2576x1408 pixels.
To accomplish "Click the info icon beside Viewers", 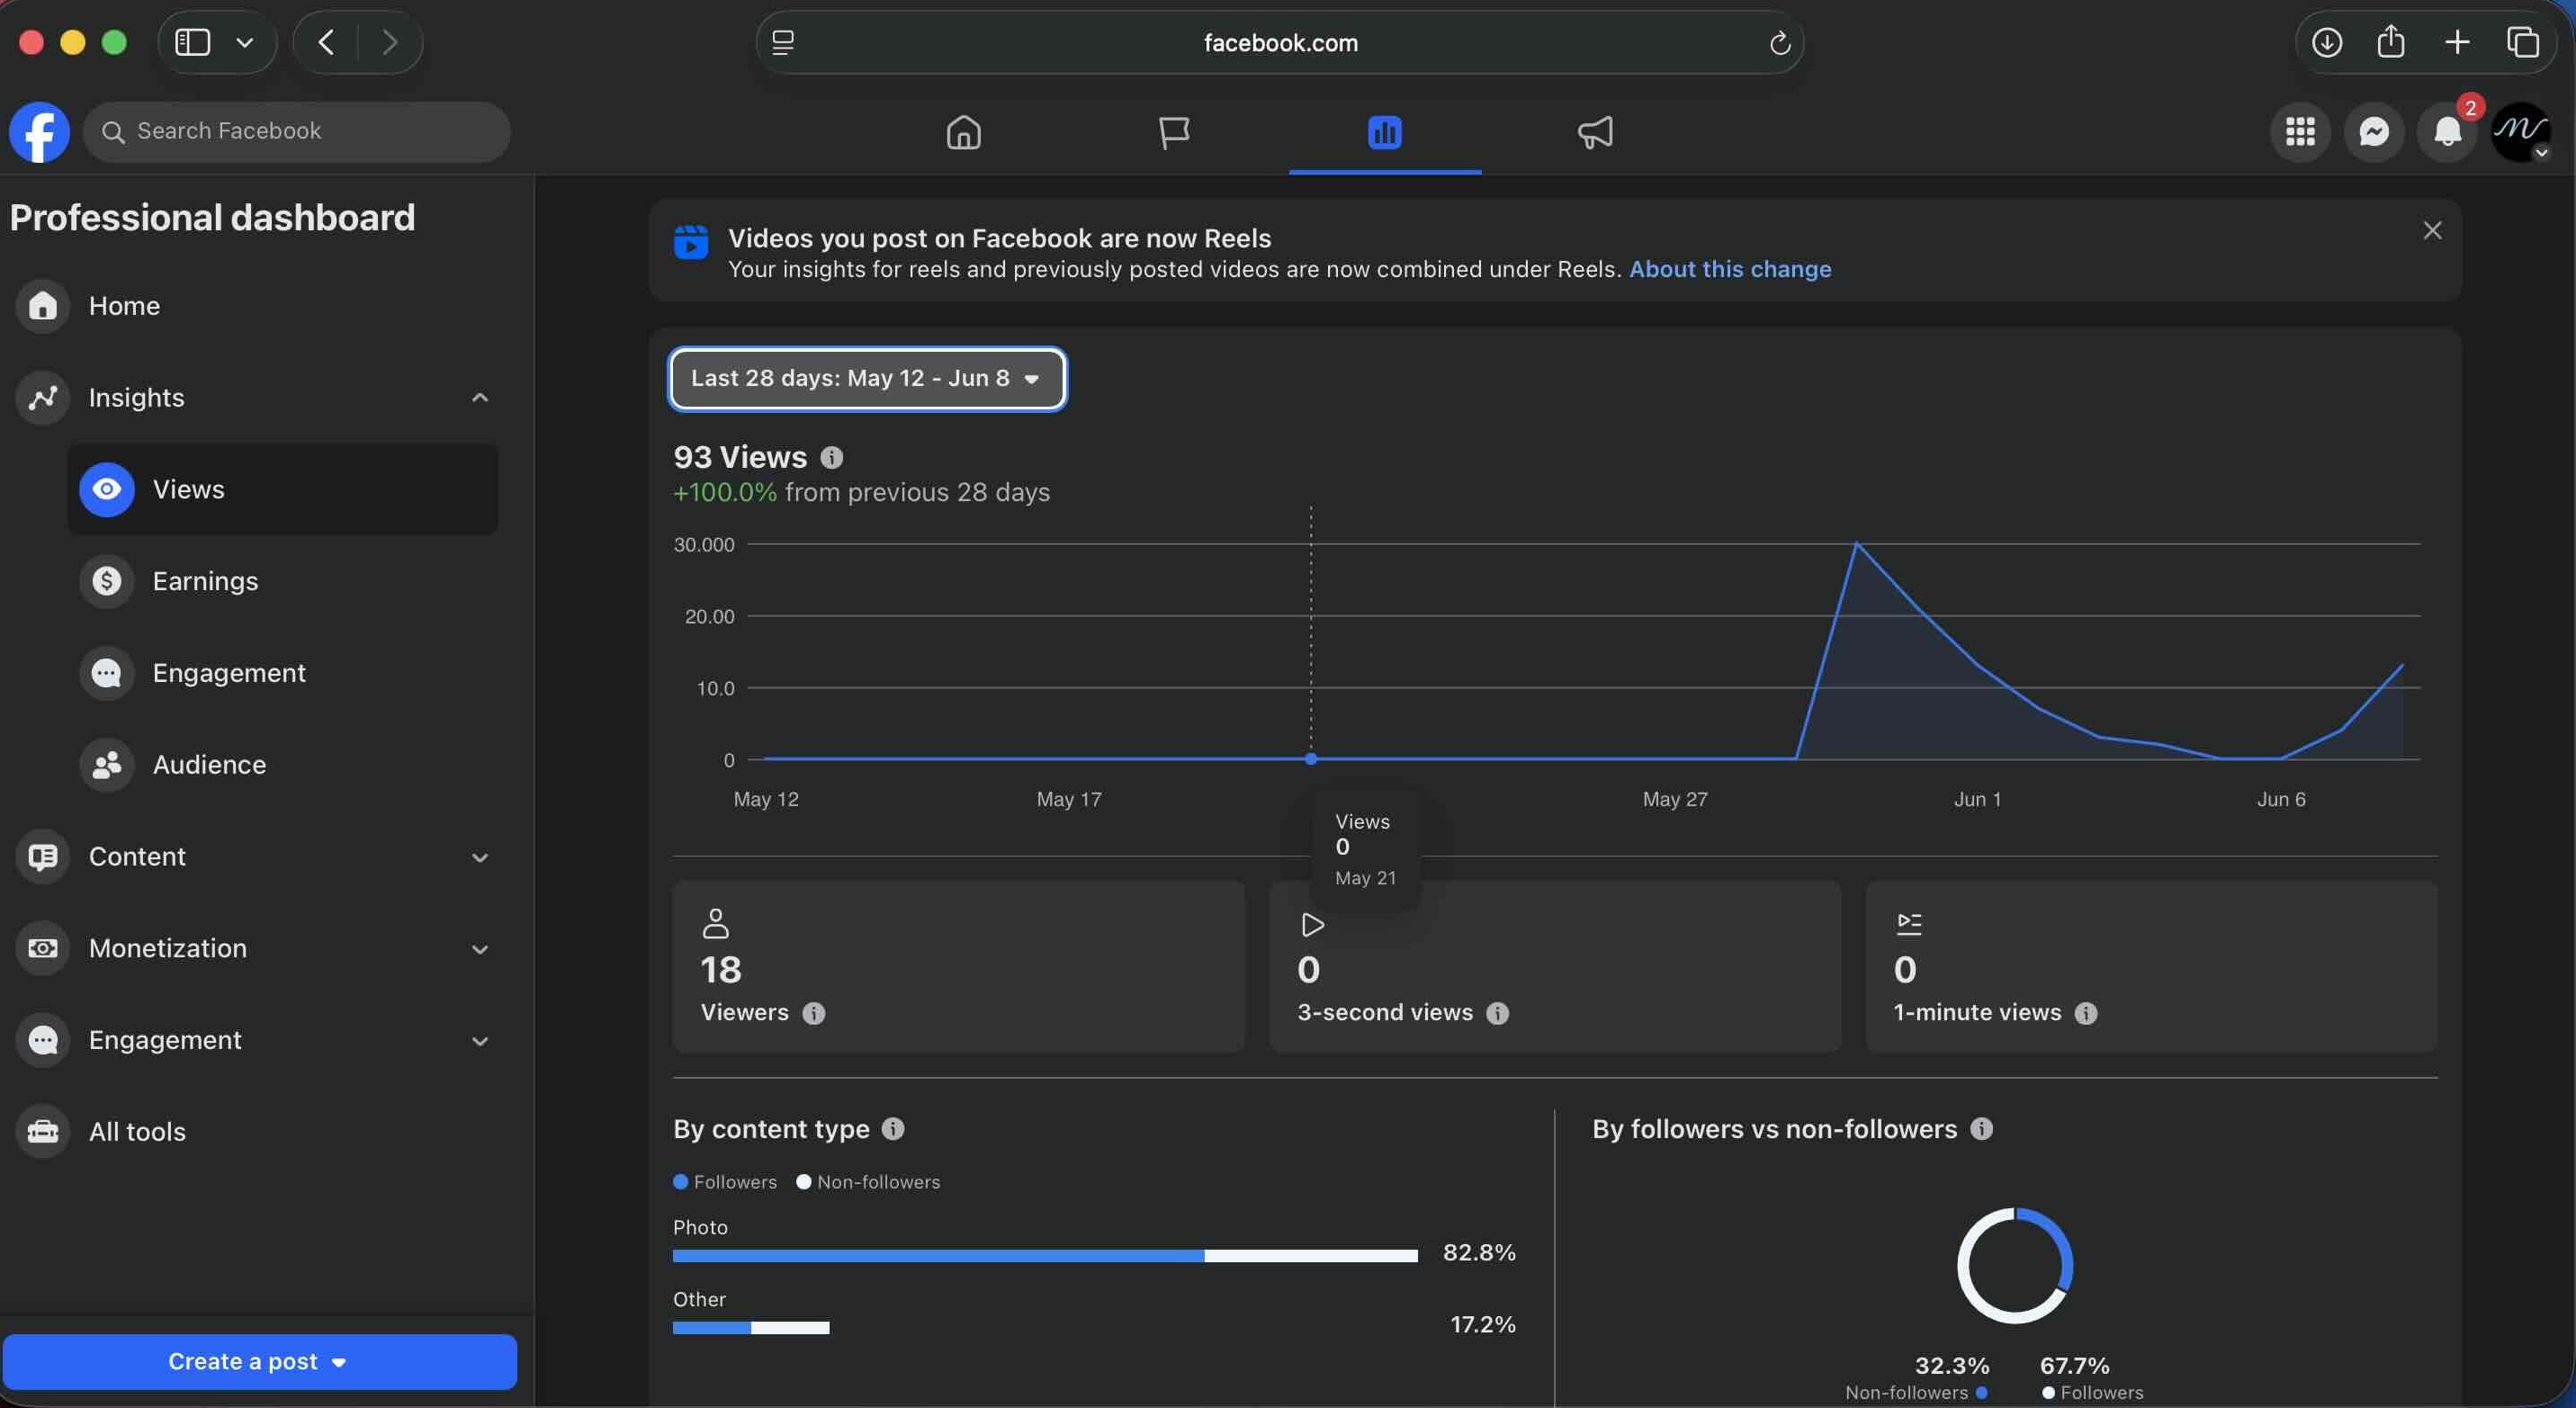I will click(814, 1013).
